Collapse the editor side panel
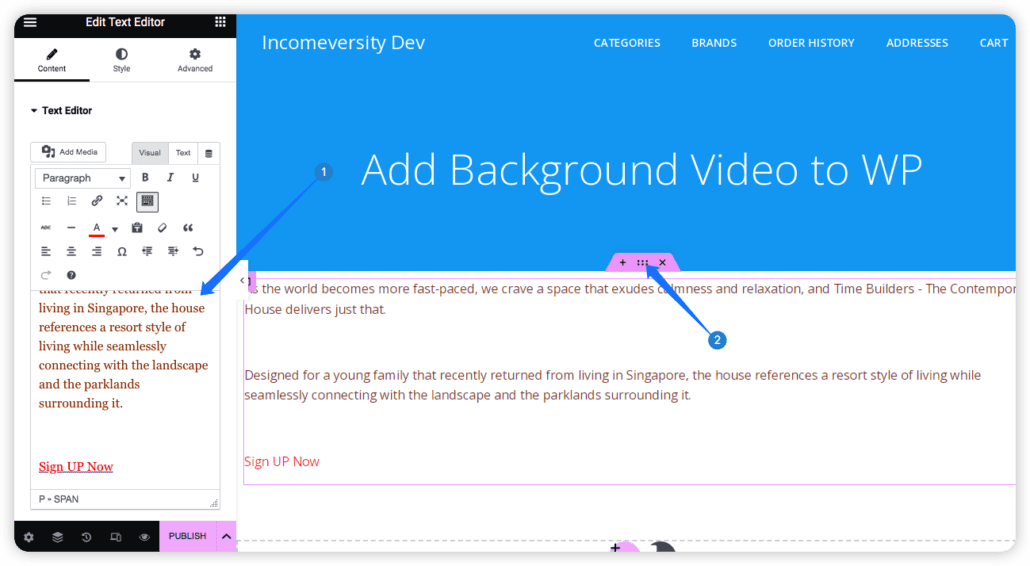Image resolution: width=1030 pixels, height=566 pixels. point(242,280)
